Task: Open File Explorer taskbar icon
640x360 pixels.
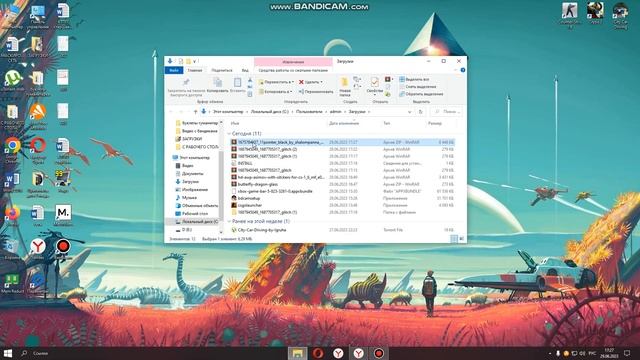Action: (297, 353)
